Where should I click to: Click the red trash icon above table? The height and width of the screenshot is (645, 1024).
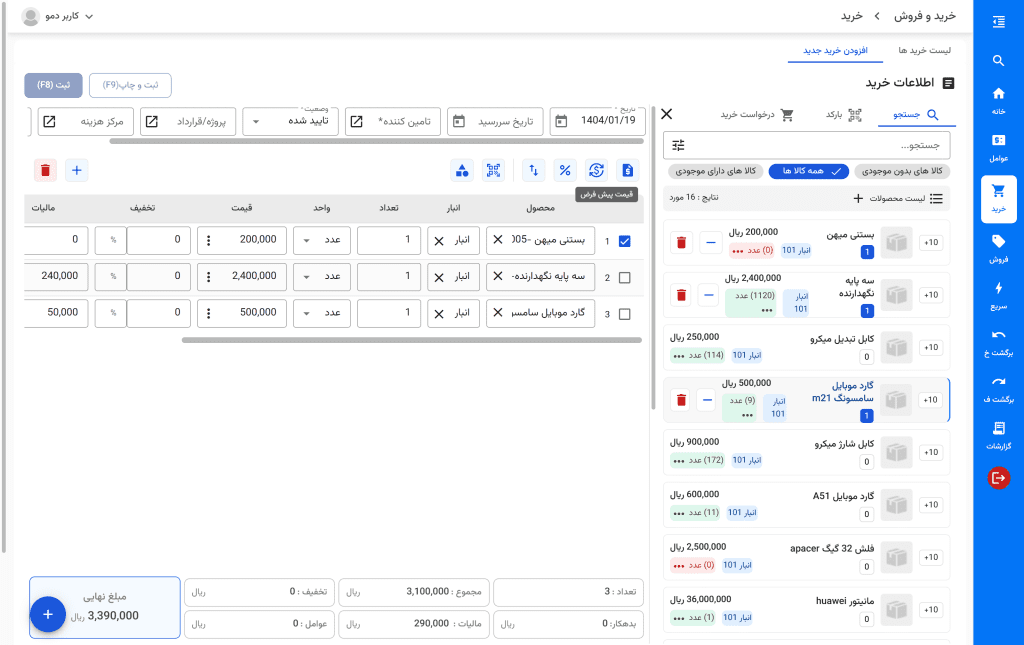pos(45,170)
